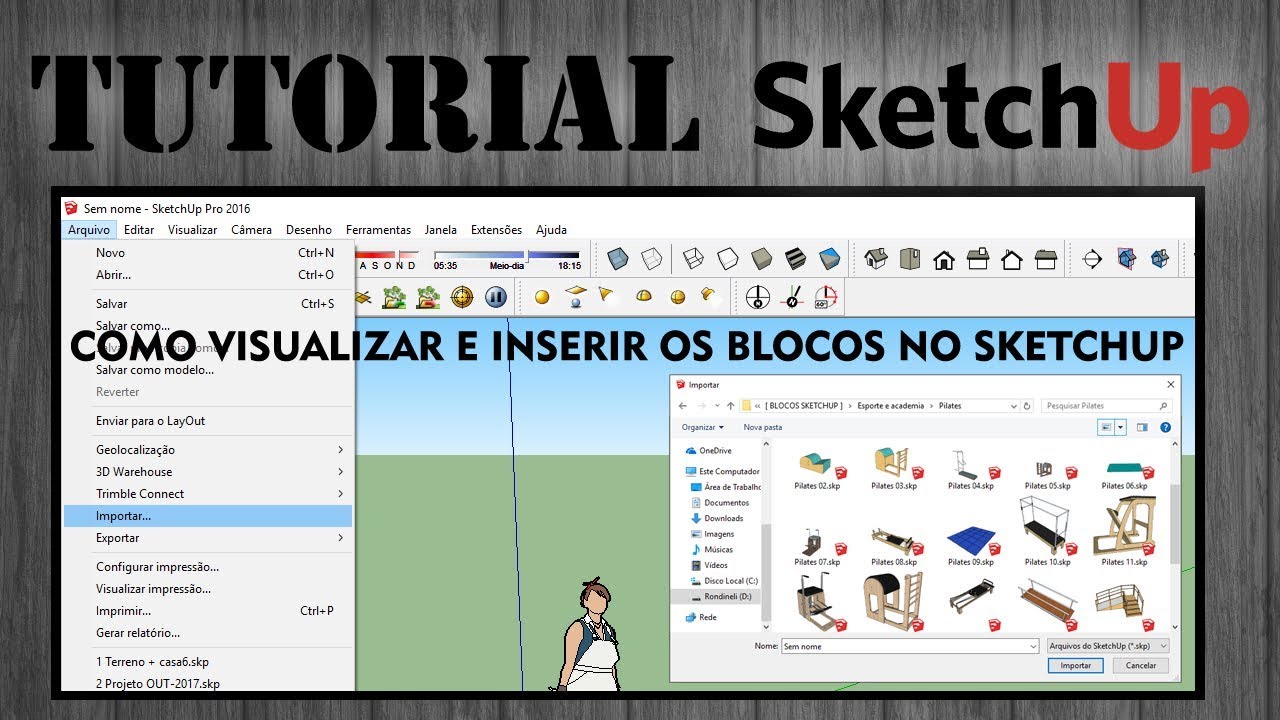Click the Importar button in the dialog
Image resolution: width=1280 pixels, height=720 pixels.
tap(1076, 665)
